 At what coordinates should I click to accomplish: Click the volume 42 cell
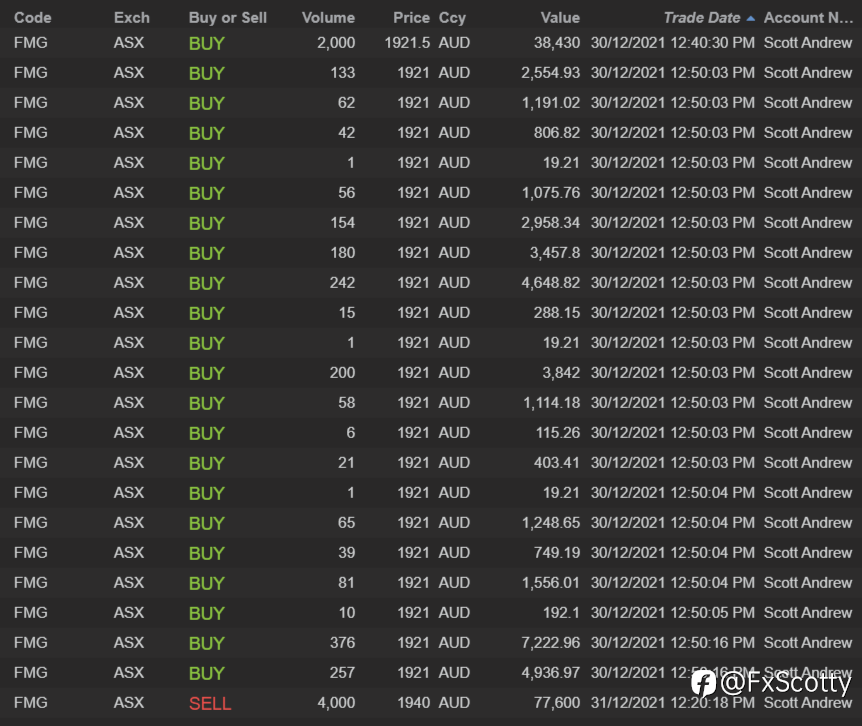pos(346,132)
